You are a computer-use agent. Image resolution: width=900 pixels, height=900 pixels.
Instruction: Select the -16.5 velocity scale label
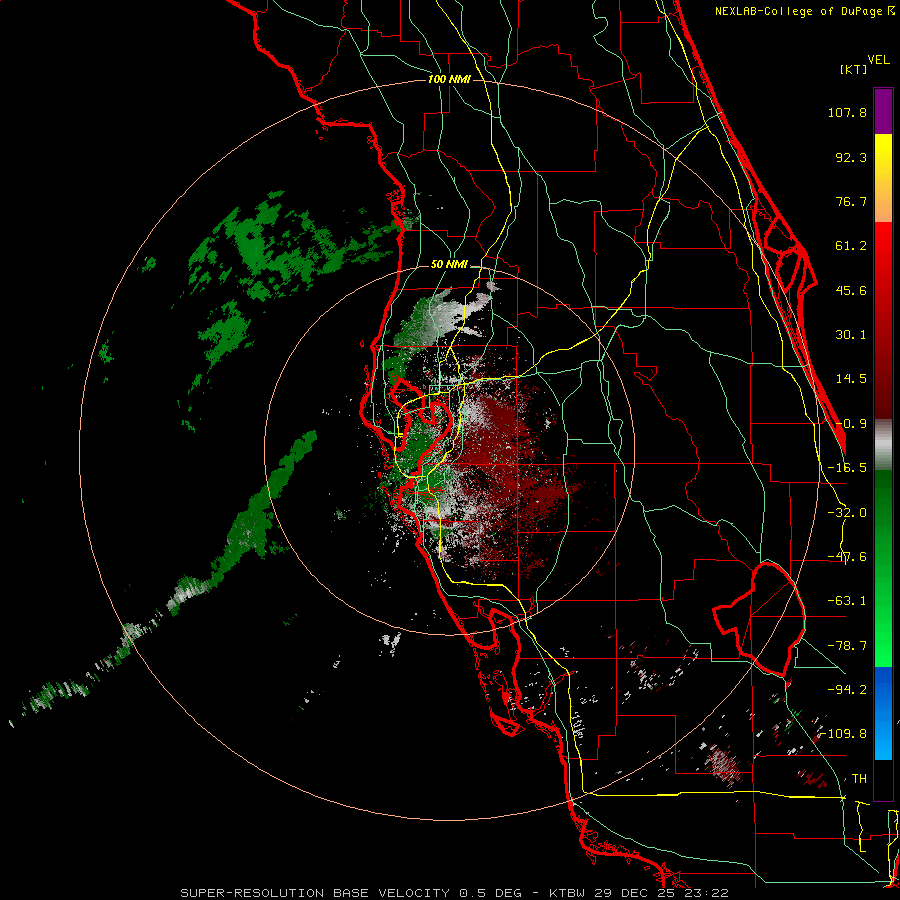point(847,468)
